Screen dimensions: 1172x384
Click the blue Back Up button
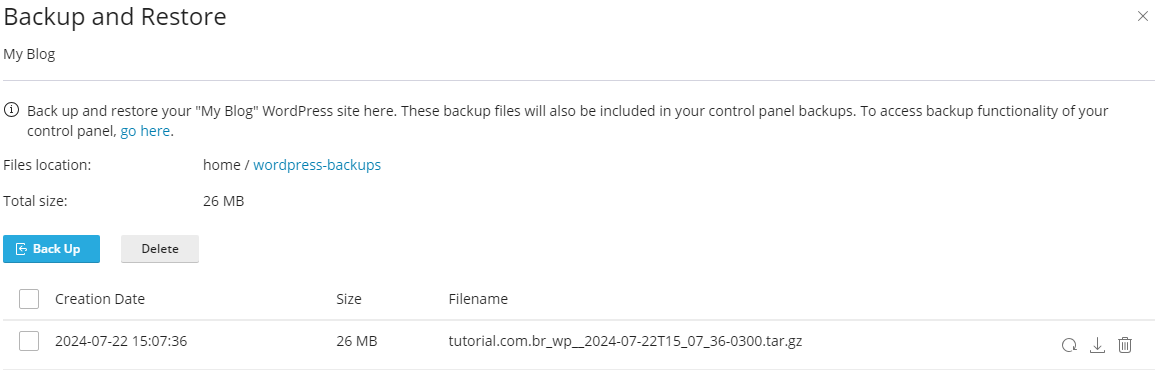(52, 249)
